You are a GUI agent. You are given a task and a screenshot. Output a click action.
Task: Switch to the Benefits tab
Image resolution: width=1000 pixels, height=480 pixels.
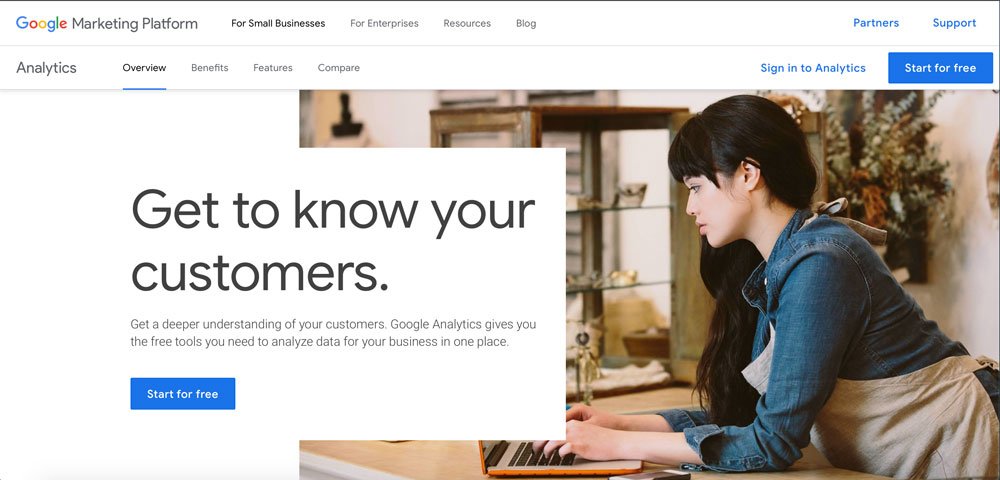(x=210, y=68)
